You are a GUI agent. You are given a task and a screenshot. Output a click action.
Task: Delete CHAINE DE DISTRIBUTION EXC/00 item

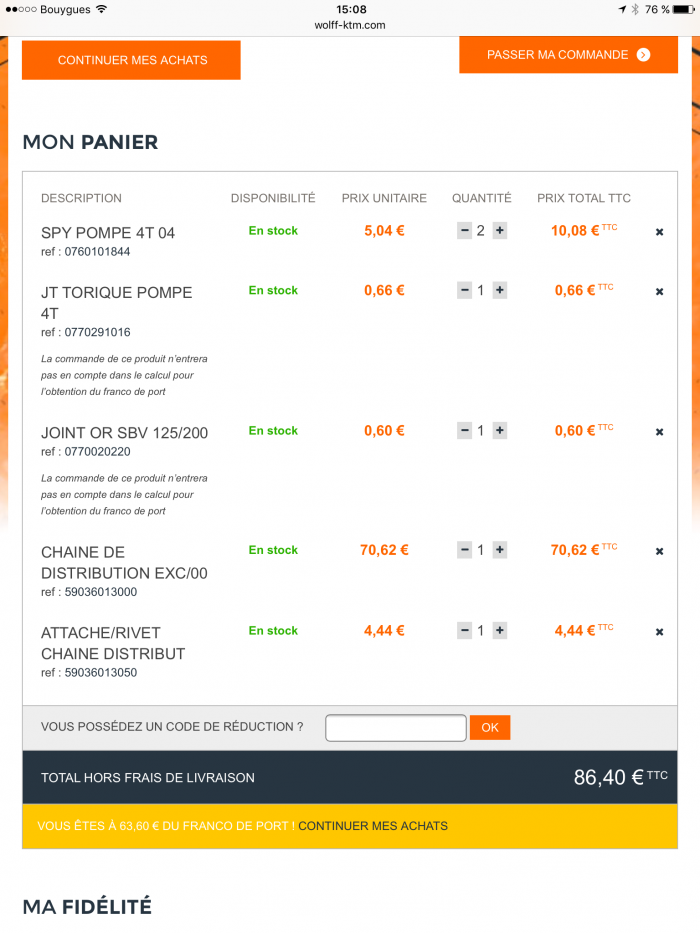[x=659, y=552]
